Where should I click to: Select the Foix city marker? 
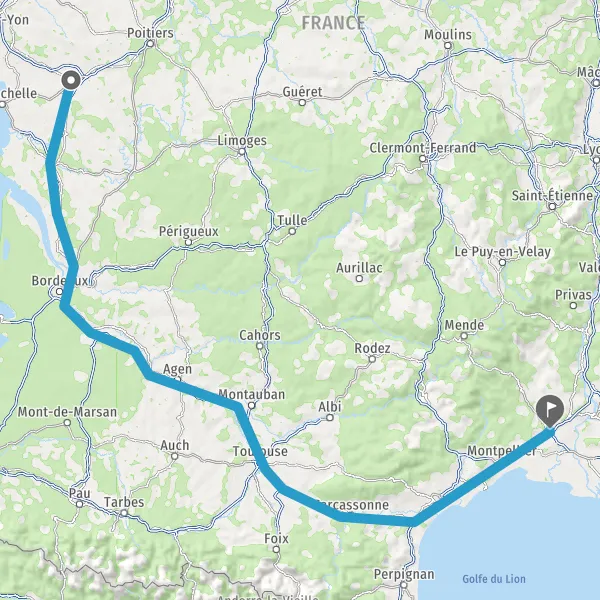(276, 549)
